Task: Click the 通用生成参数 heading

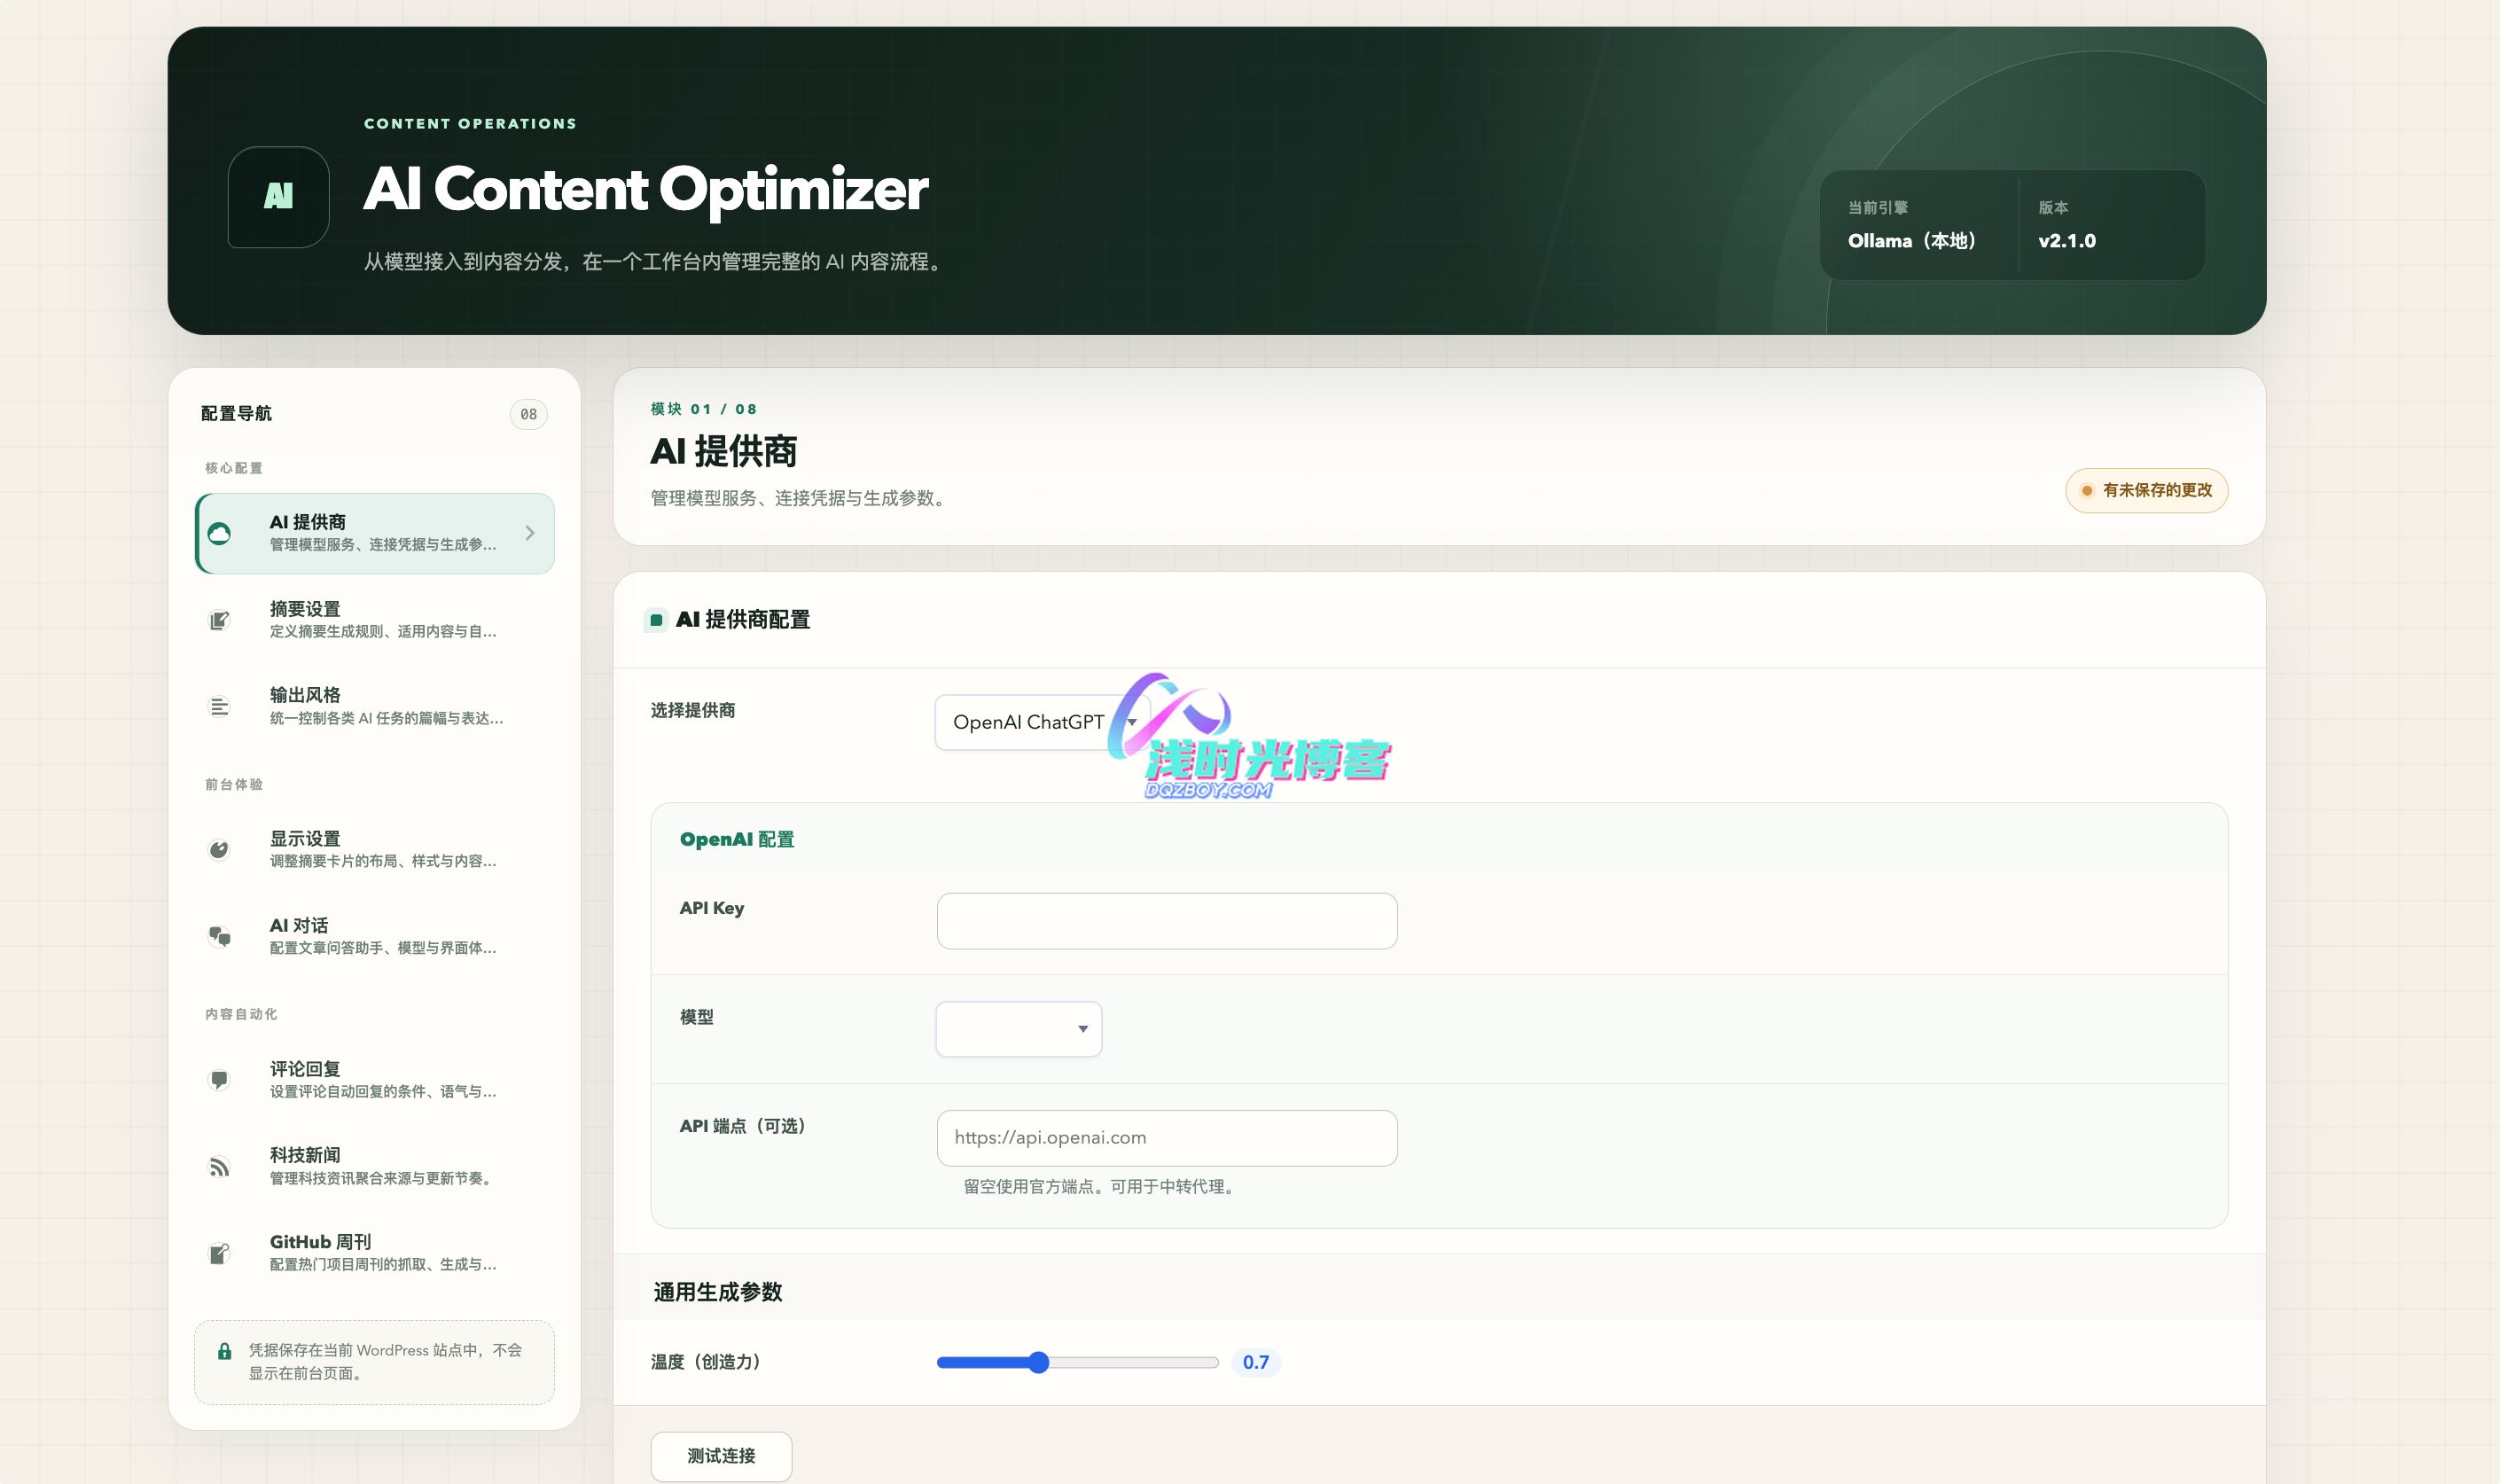Action: tap(718, 1292)
